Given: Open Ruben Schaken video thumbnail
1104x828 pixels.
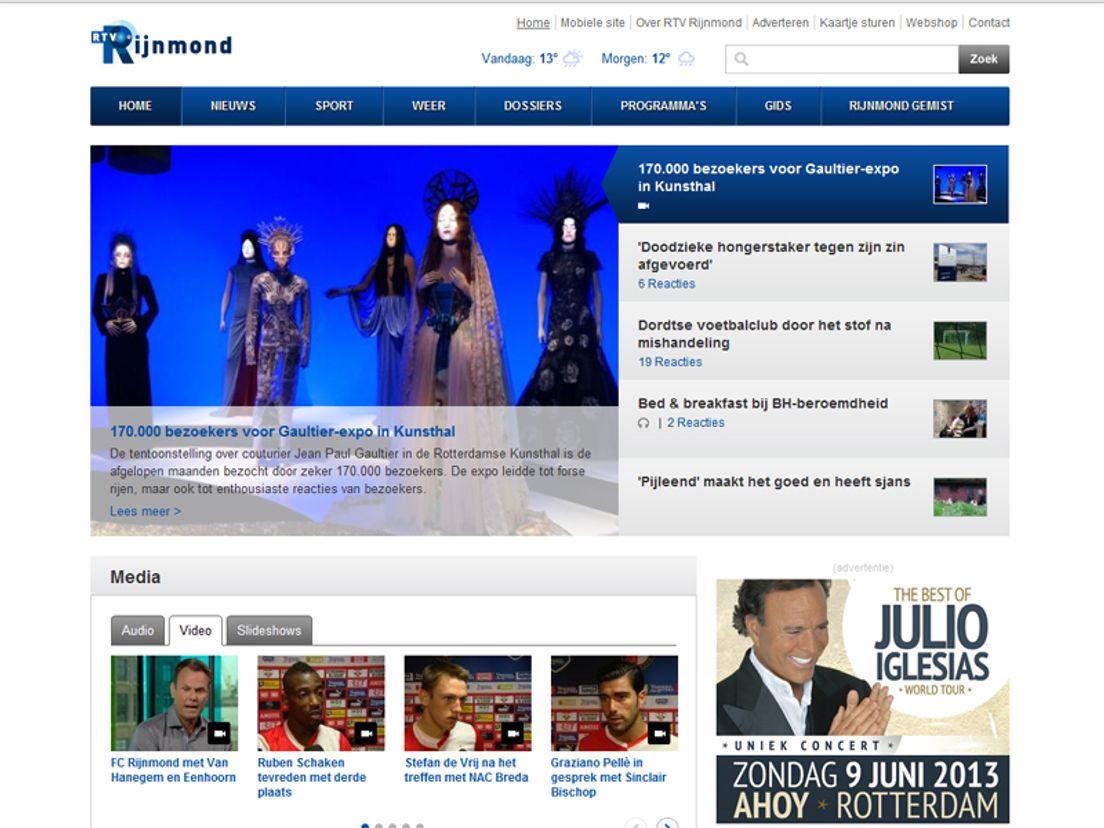Looking at the screenshot, I should [321, 703].
